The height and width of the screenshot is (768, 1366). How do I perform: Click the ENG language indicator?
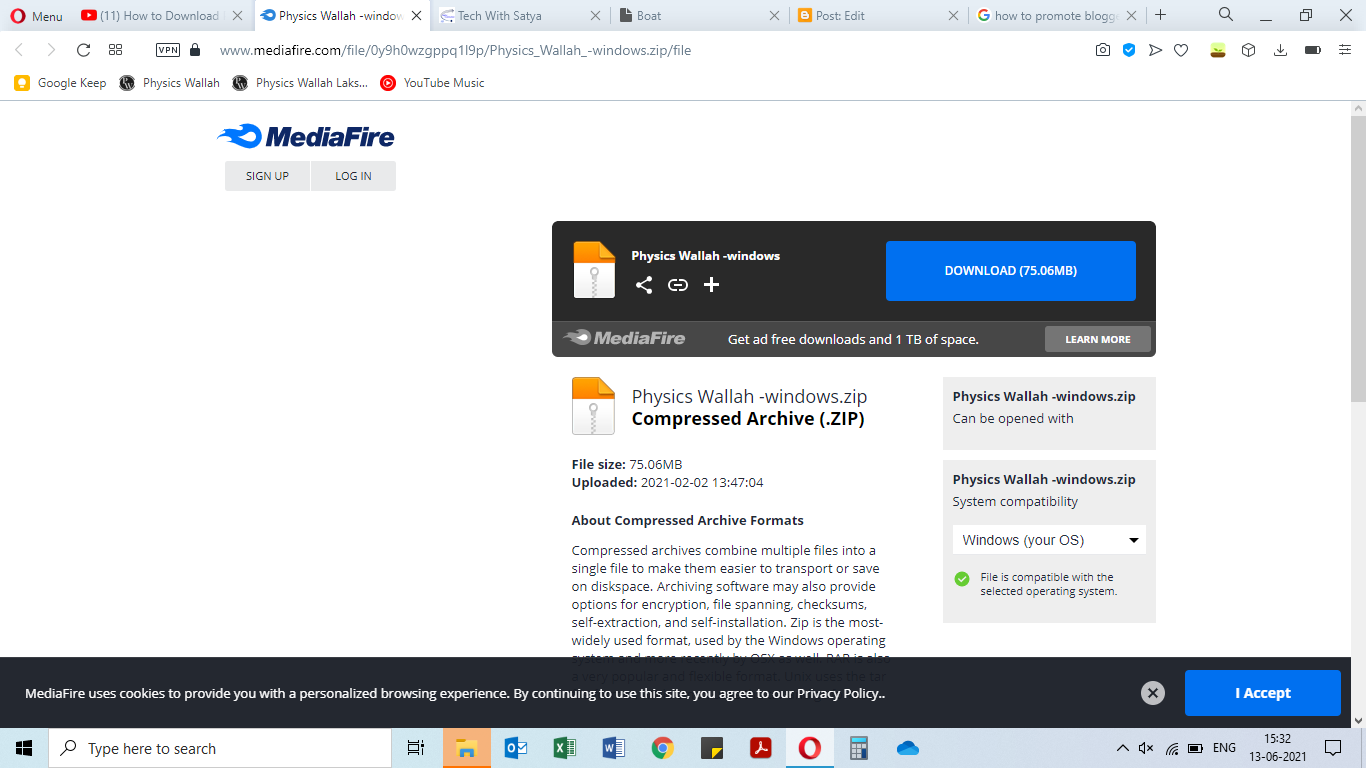click(1224, 748)
